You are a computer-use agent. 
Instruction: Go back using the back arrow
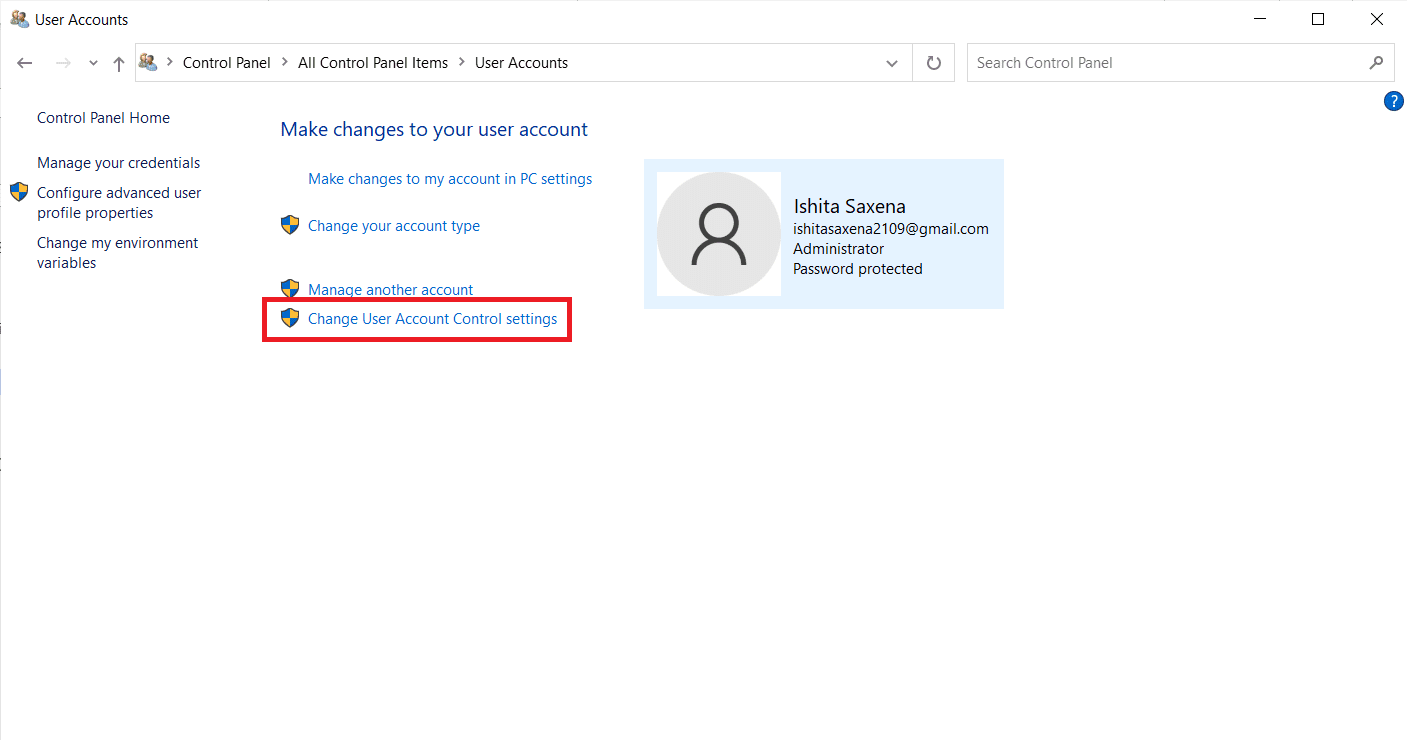click(x=24, y=62)
